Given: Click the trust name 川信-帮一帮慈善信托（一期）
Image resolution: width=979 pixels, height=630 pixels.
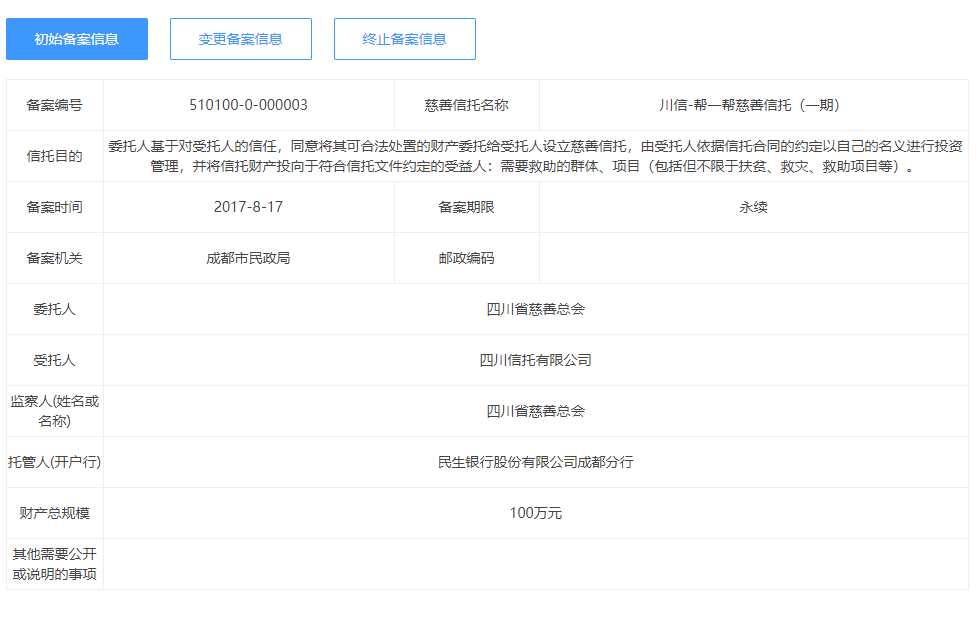Looking at the screenshot, I should pos(753,105).
